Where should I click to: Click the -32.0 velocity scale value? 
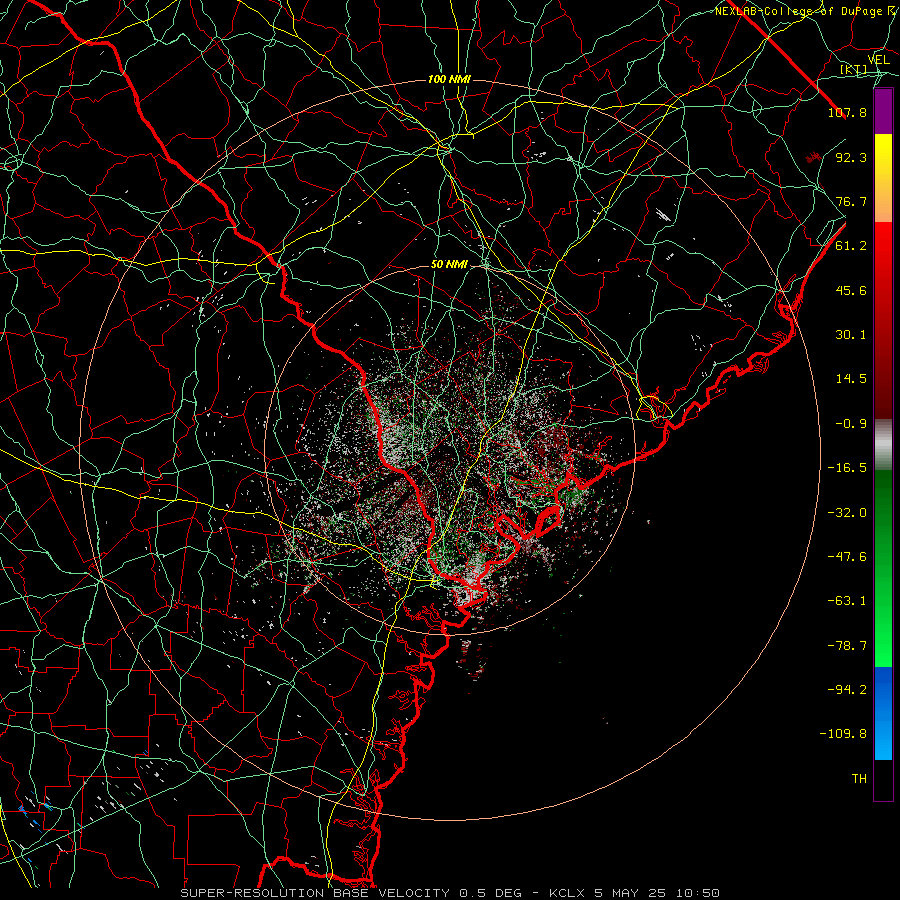pyautogui.click(x=847, y=513)
